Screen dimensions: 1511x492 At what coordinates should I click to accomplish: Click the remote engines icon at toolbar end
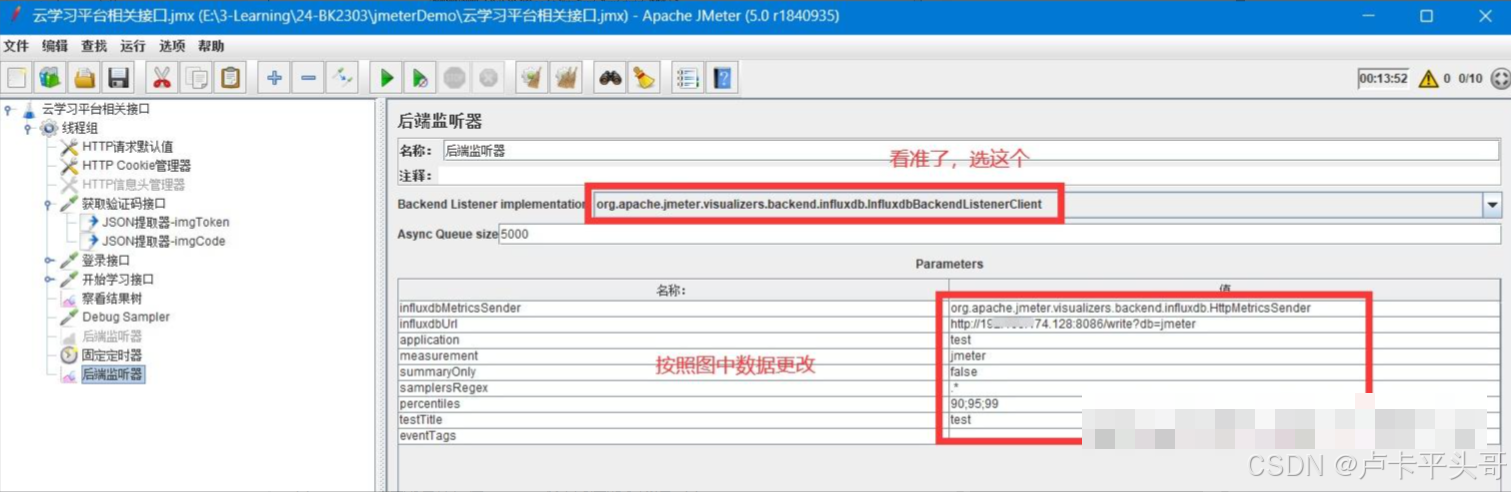point(1500,78)
